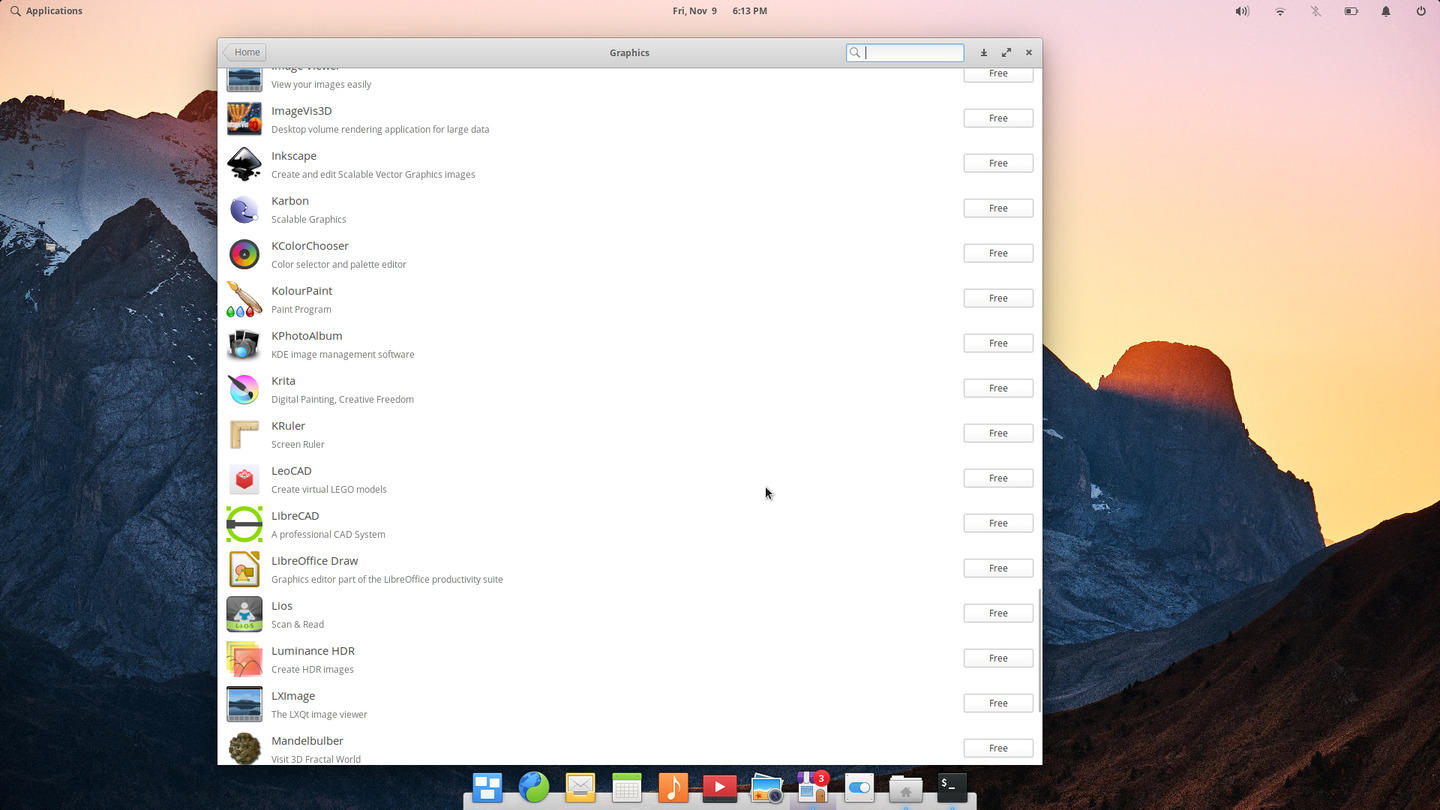Click Free button for LibreCAD
The image size is (1440, 810).
point(998,523)
